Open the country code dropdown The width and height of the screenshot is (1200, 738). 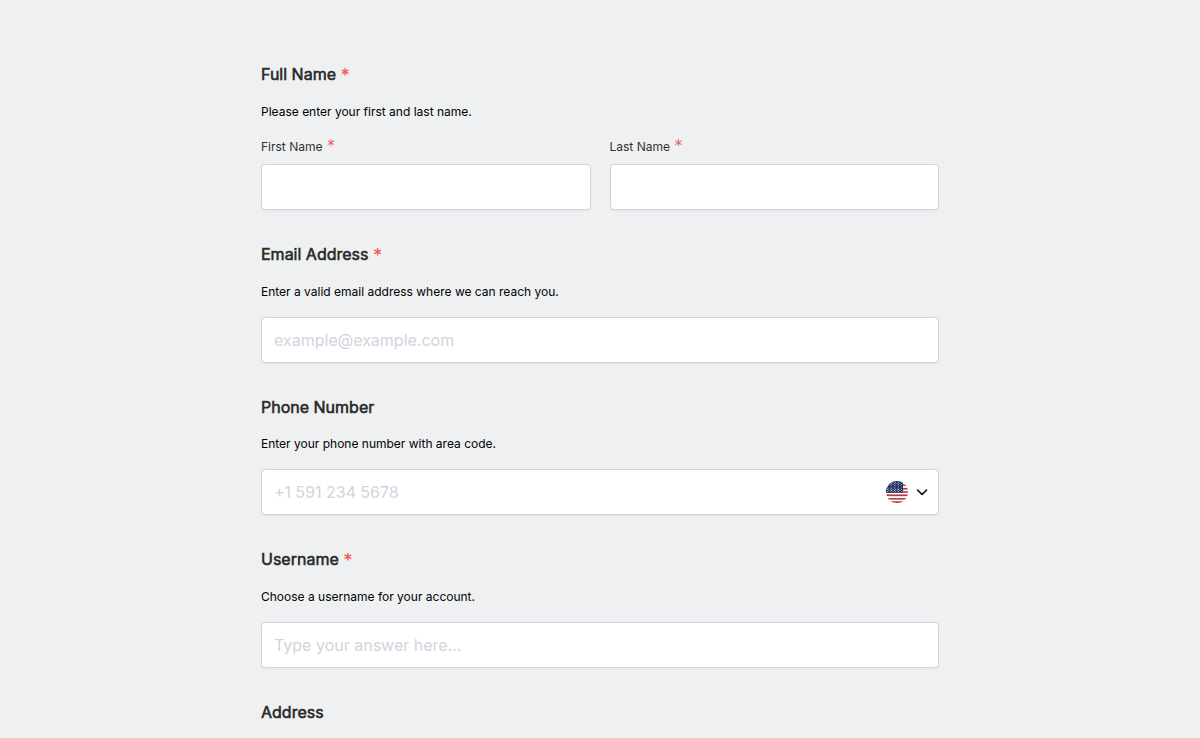click(906, 491)
